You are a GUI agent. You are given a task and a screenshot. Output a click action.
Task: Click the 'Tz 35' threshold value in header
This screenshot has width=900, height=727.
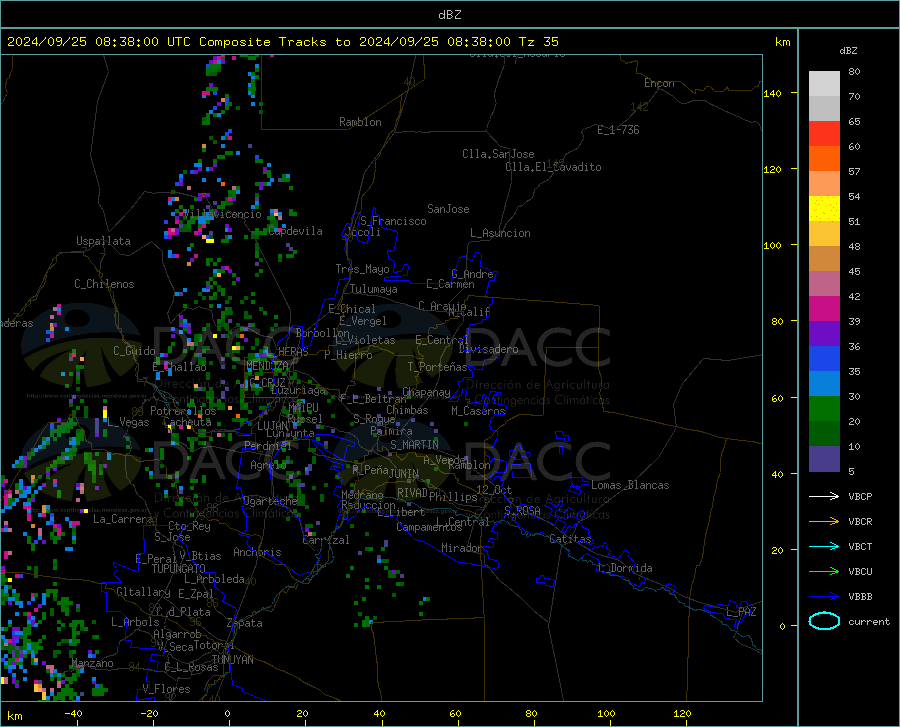[538, 42]
